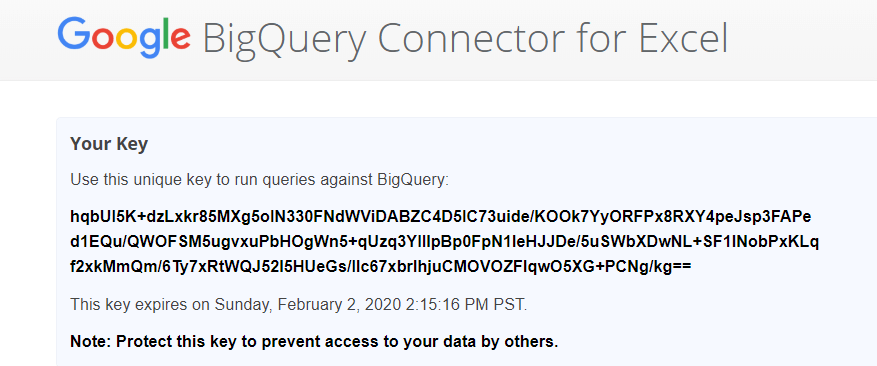This screenshot has height=366, width=877.
Task: Click the word BigQuery in the header
Action: (285, 40)
